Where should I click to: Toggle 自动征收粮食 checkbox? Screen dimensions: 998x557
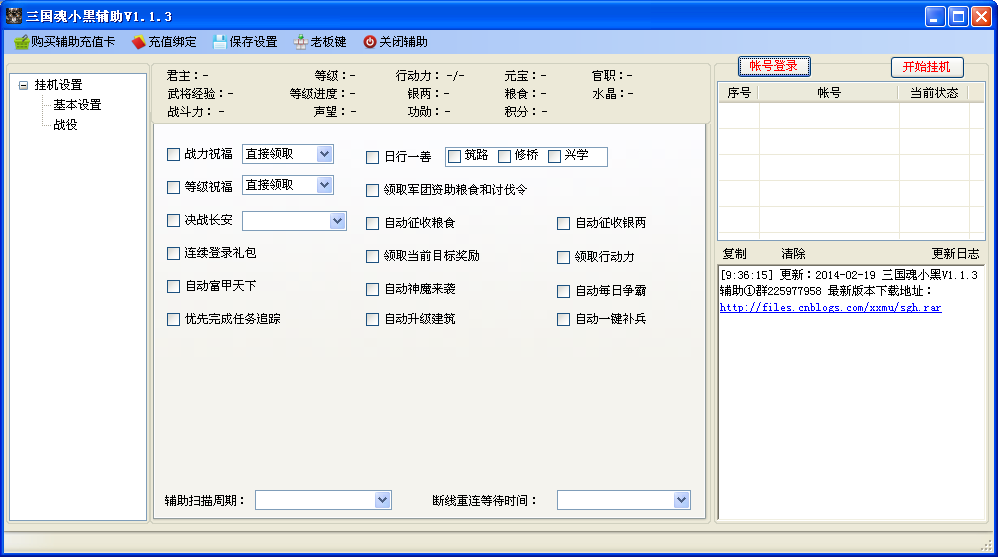372,223
